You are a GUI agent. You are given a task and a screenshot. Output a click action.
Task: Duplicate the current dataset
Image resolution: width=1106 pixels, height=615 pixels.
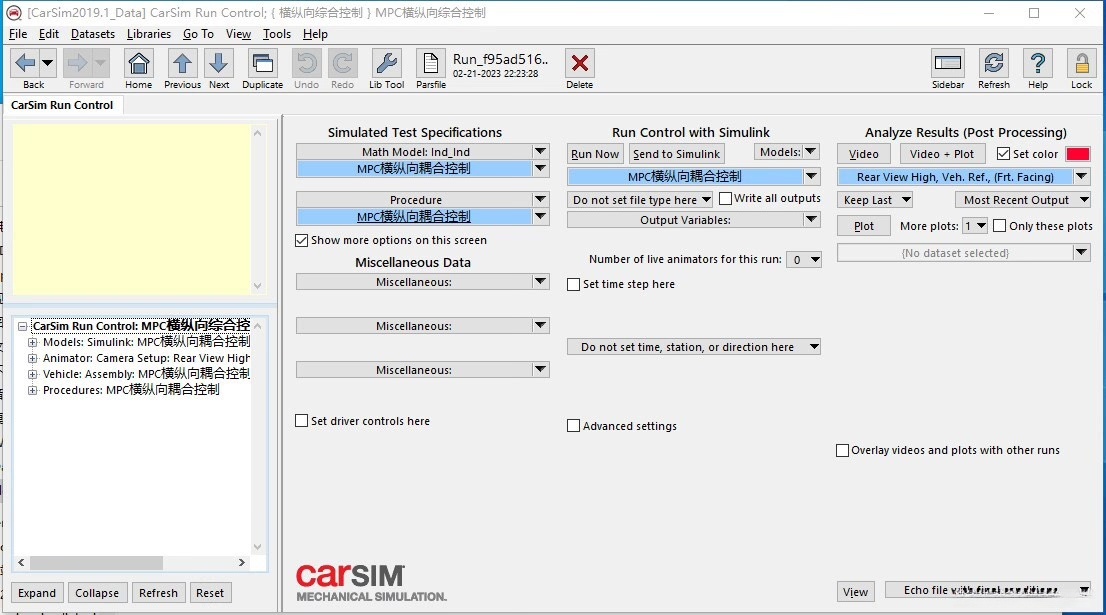pyautogui.click(x=262, y=63)
